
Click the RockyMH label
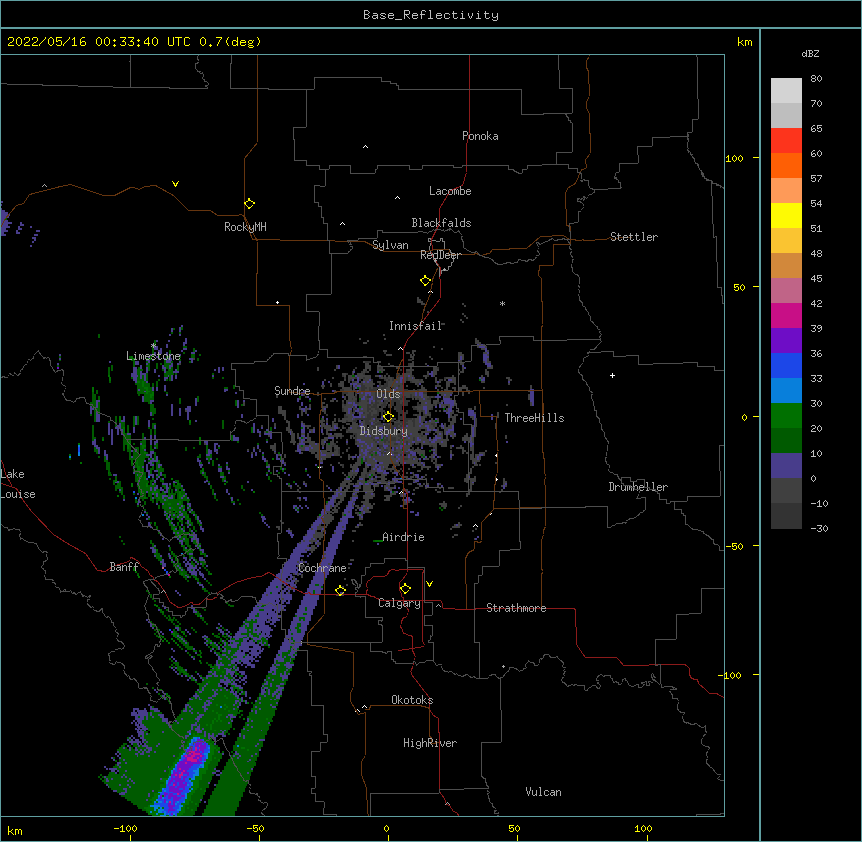245,227
